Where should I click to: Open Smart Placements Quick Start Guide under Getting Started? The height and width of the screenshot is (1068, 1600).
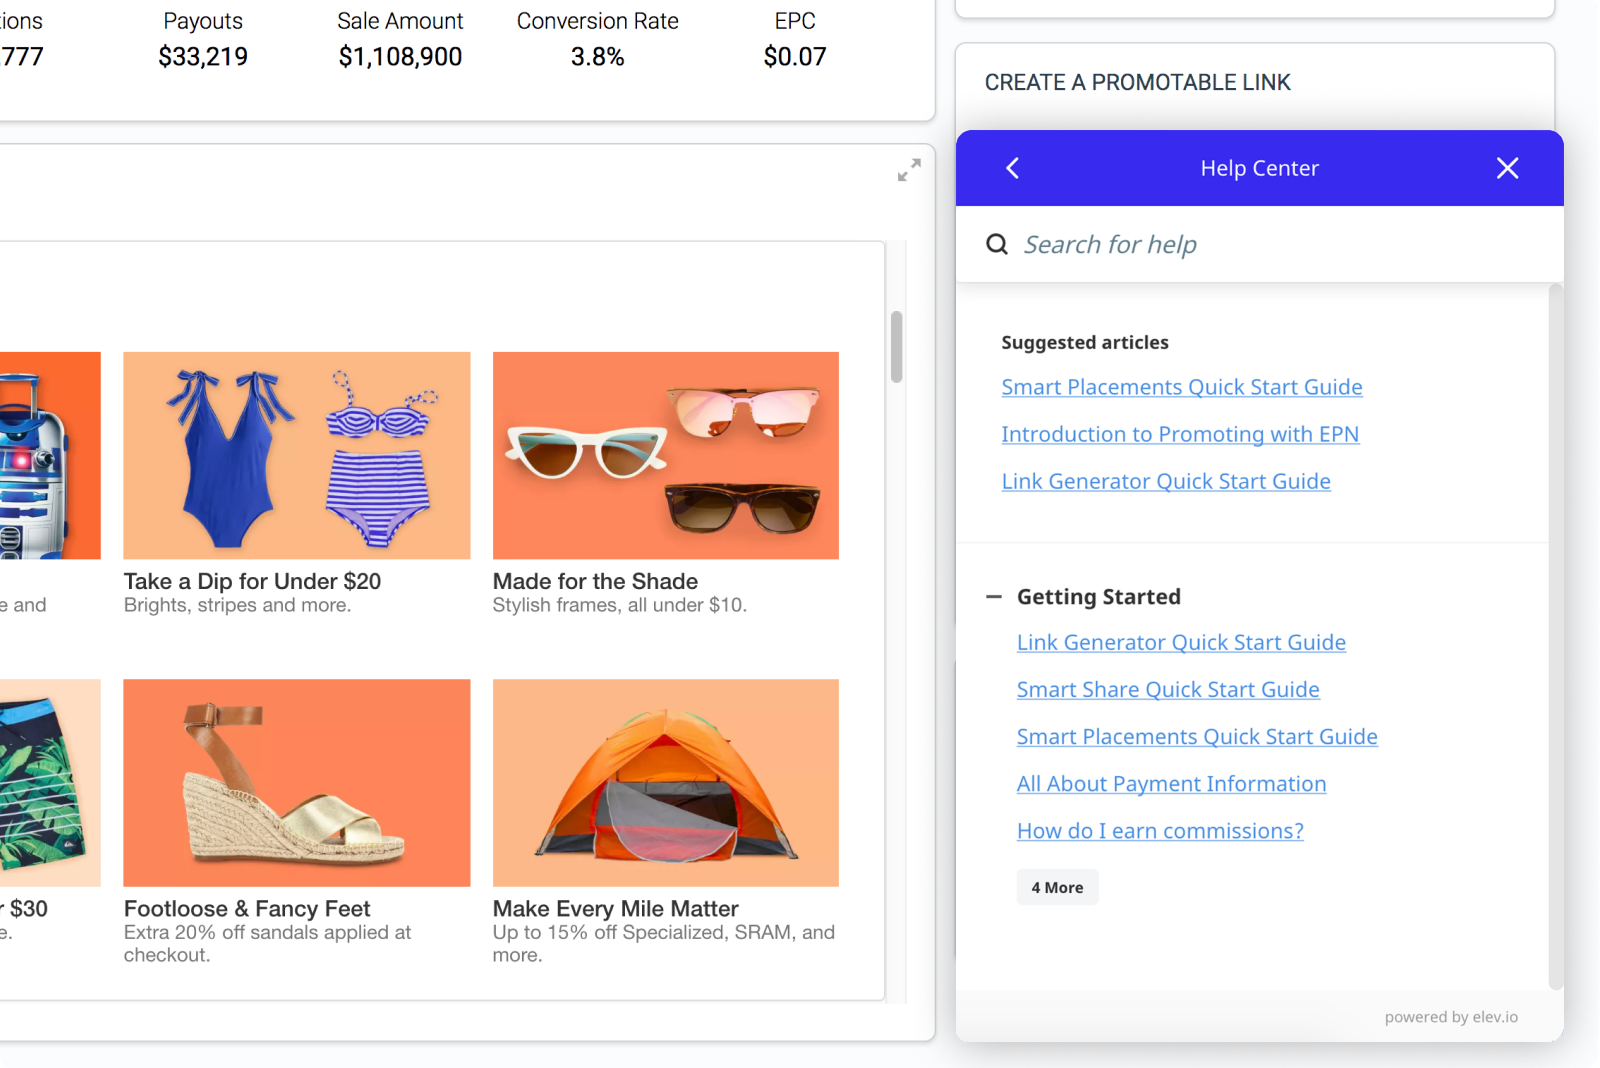(1197, 736)
